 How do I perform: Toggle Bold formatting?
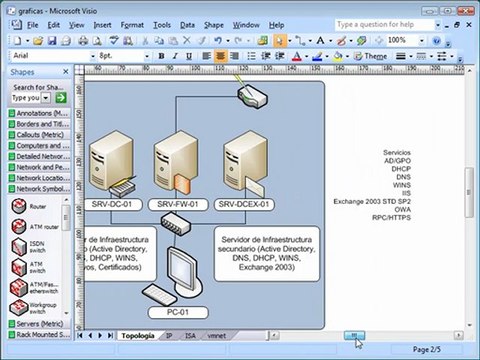pos(161,56)
